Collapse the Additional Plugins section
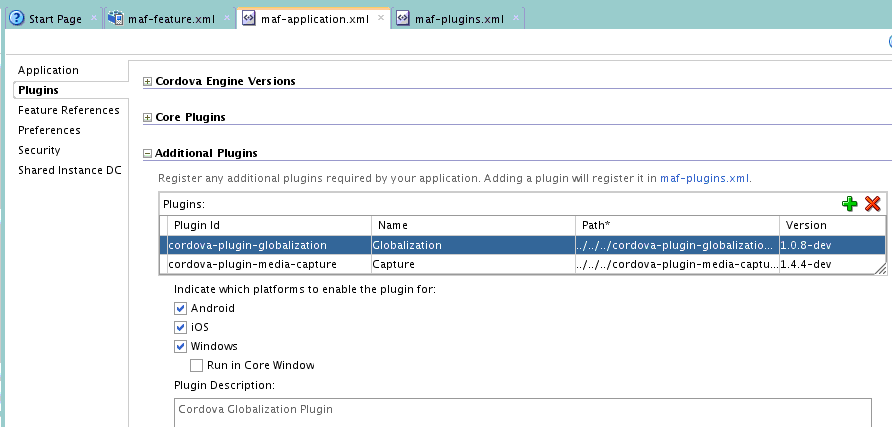This screenshot has width=892, height=427. tap(147, 154)
